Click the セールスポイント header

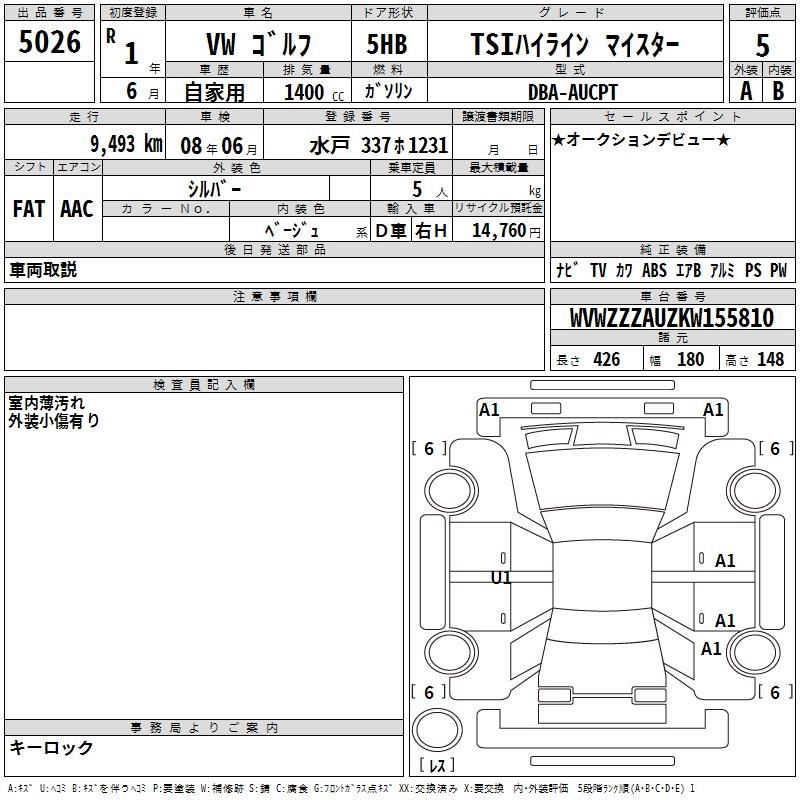pyautogui.click(x=672, y=116)
